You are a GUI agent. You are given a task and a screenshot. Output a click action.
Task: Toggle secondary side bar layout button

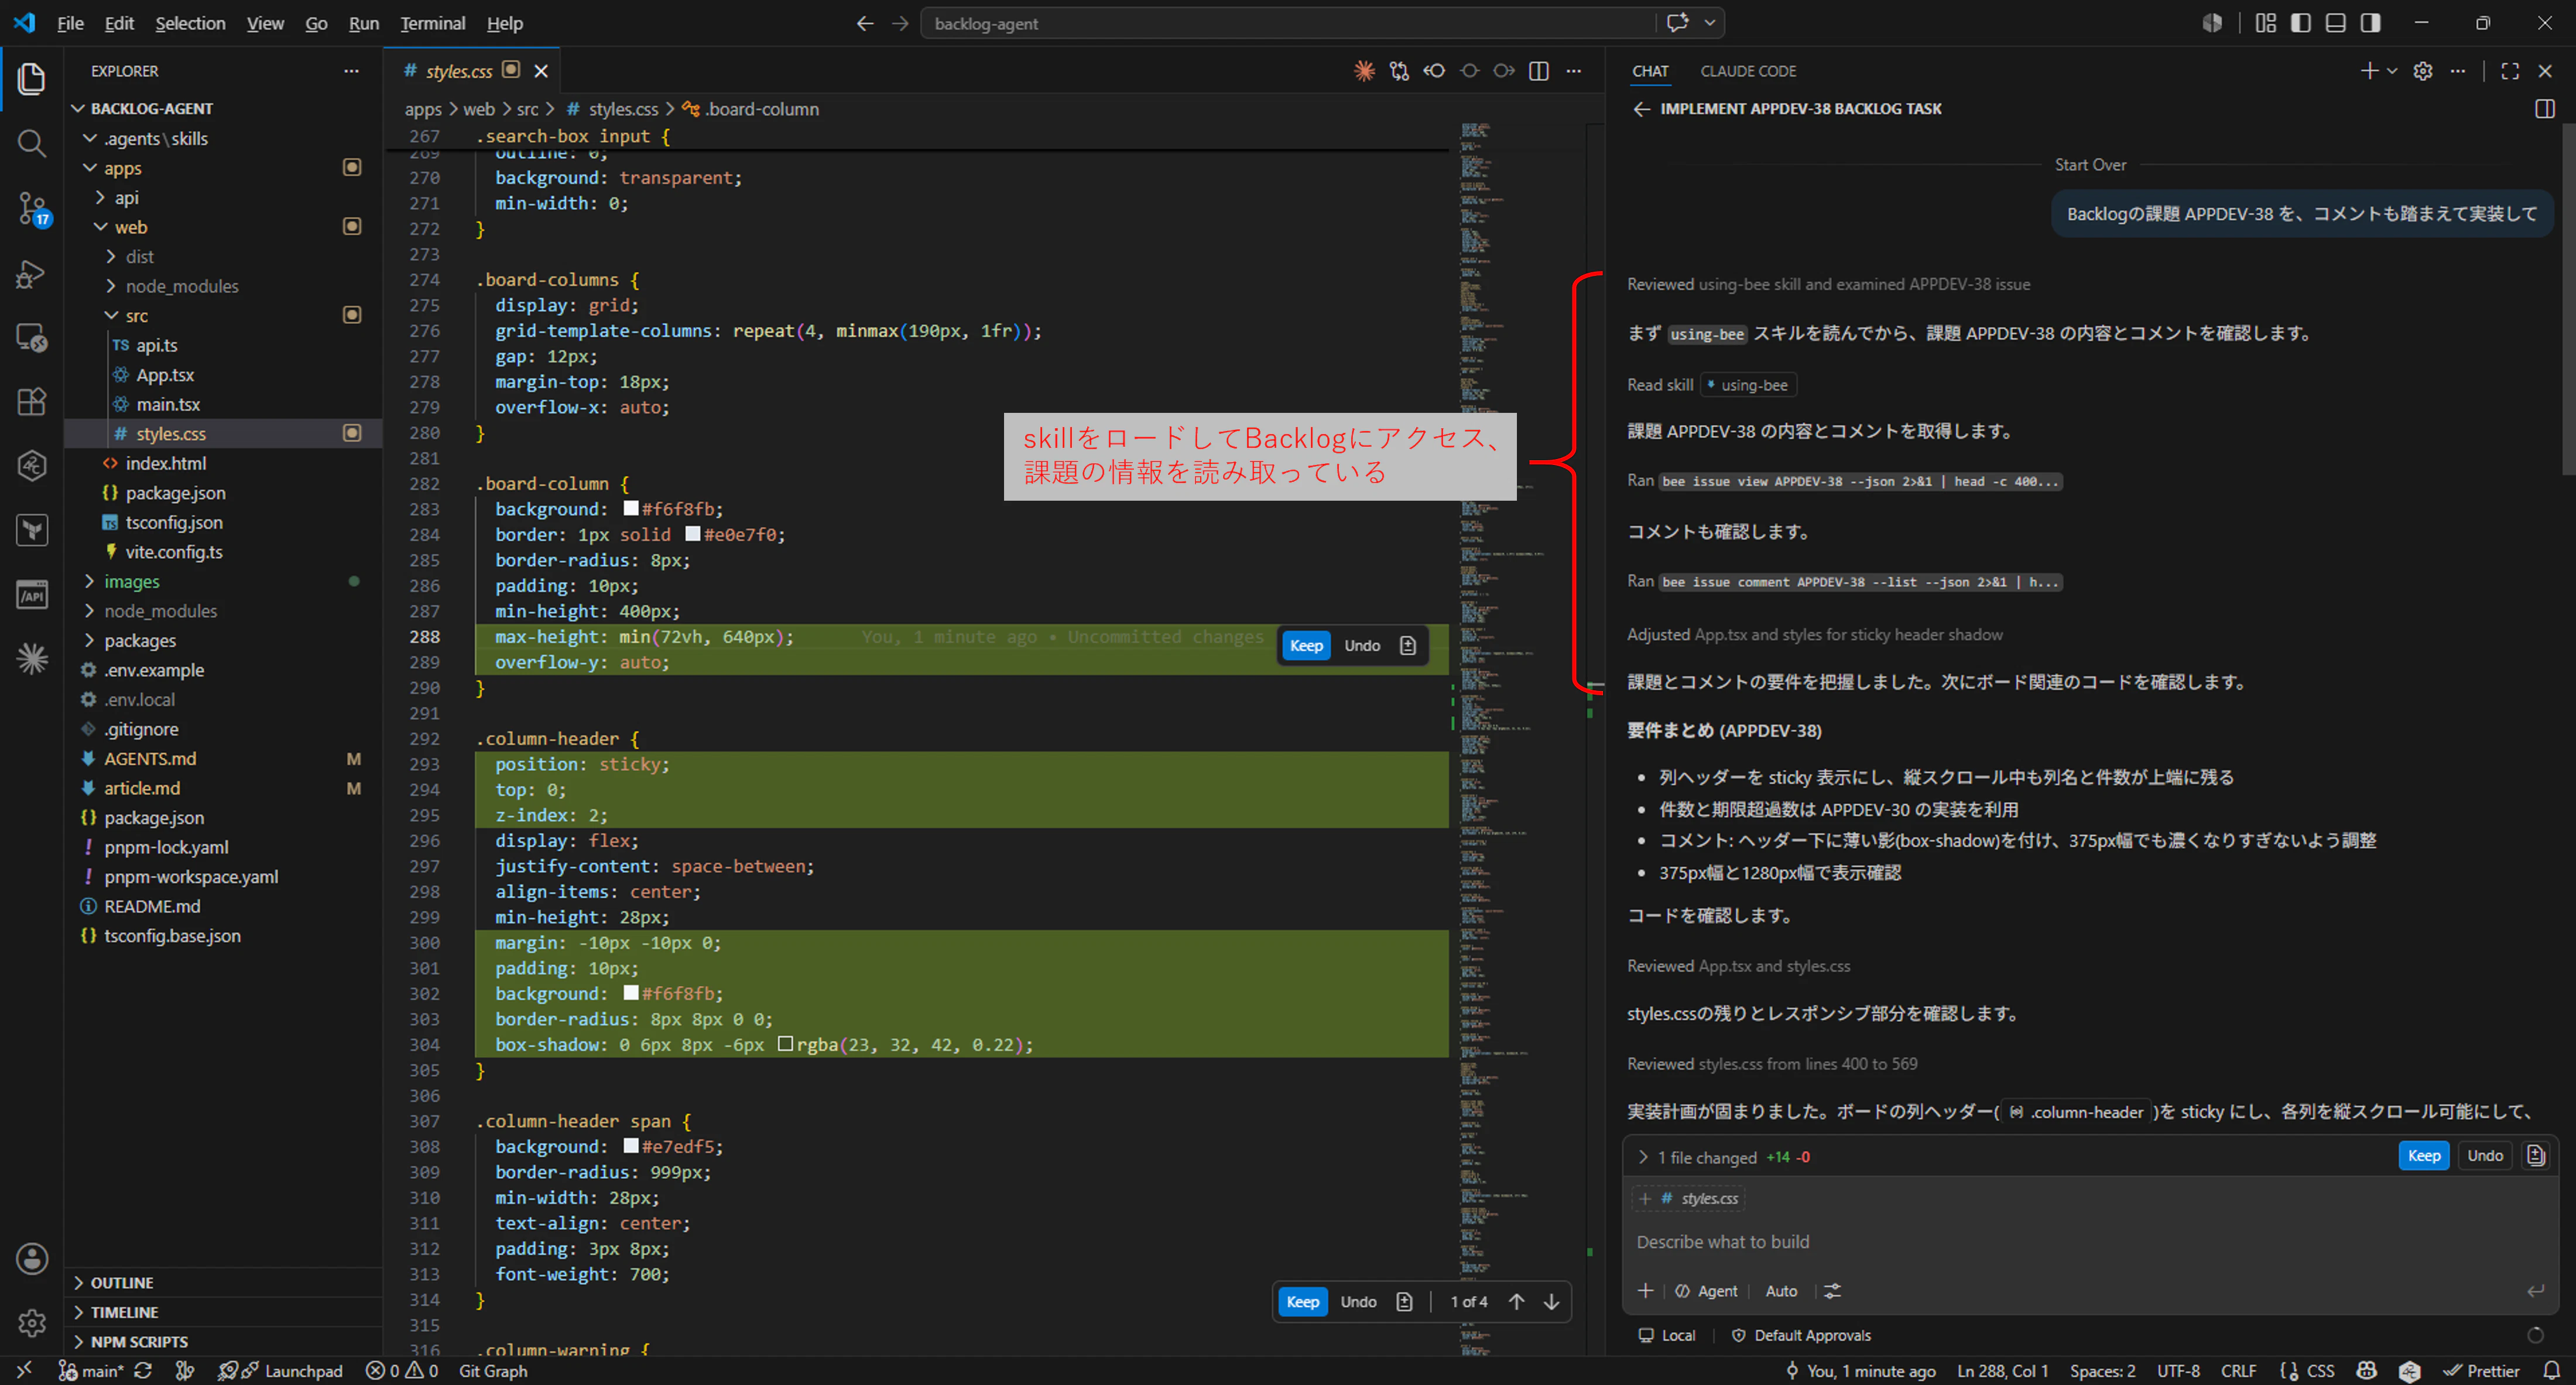pos(2370,23)
